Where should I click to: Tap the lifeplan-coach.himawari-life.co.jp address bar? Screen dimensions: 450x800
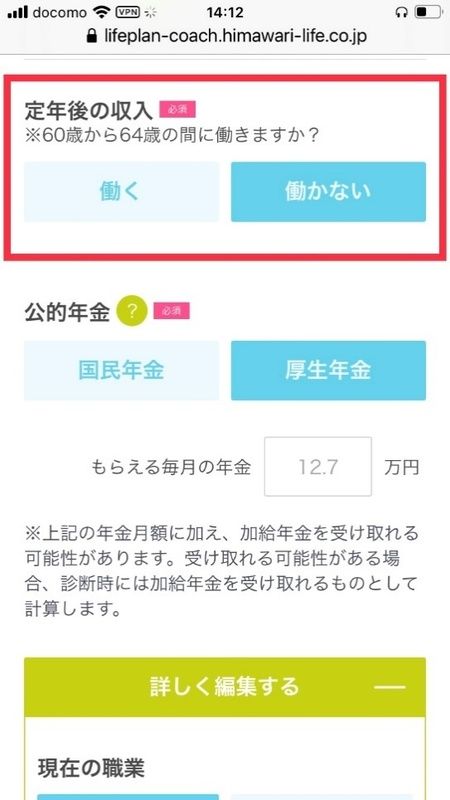(227, 36)
